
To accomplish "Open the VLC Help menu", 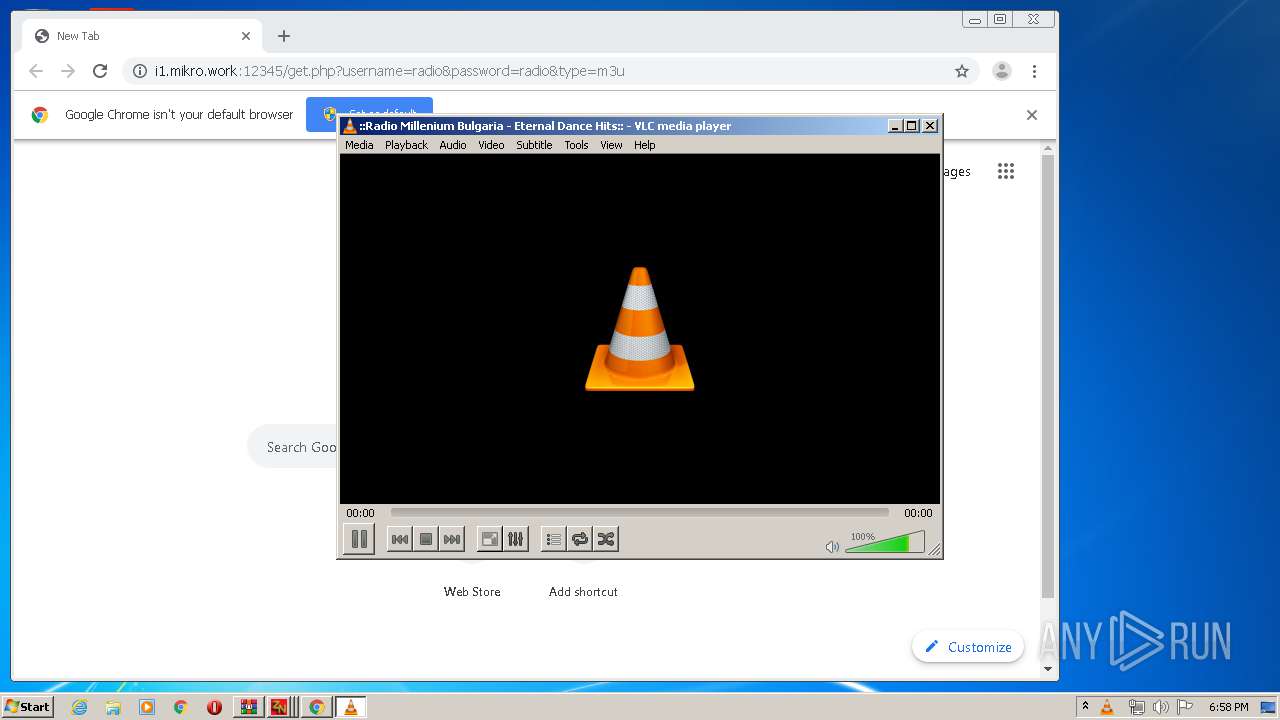I will click(x=645, y=145).
